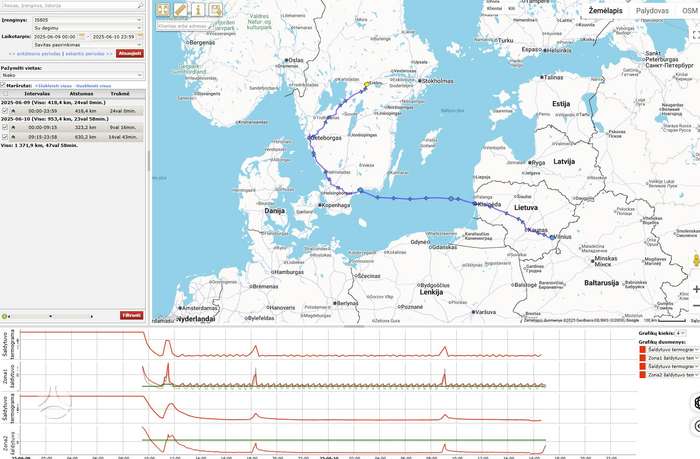Open the Grafikų kiekis count dropdown
The width and height of the screenshot is (700, 459).
[681, 333]
